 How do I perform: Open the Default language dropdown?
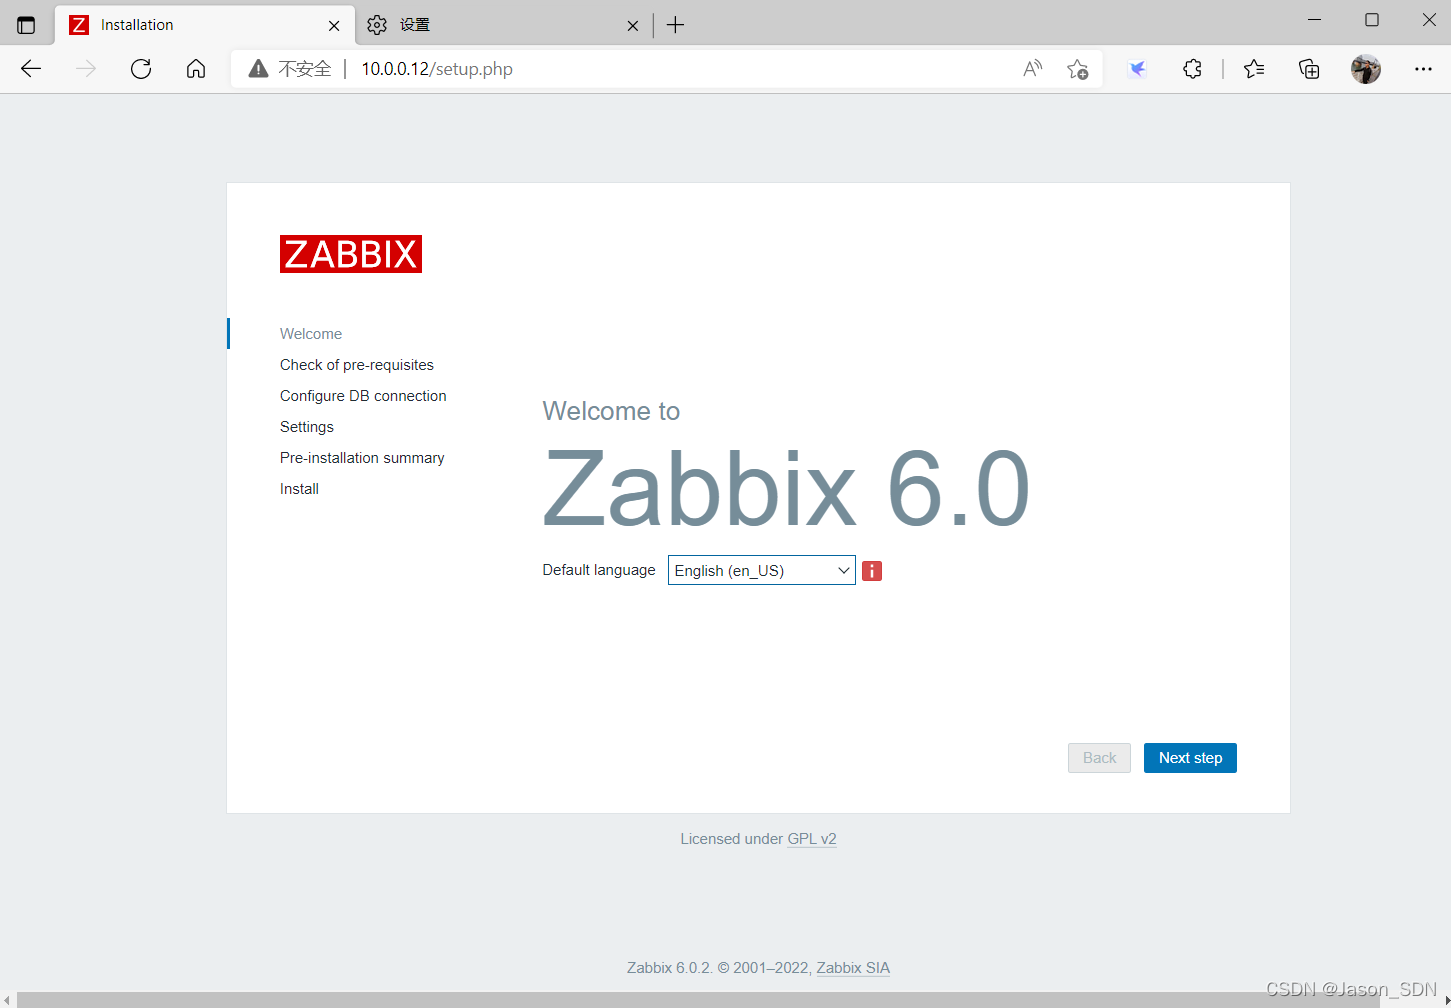point(762,570)
